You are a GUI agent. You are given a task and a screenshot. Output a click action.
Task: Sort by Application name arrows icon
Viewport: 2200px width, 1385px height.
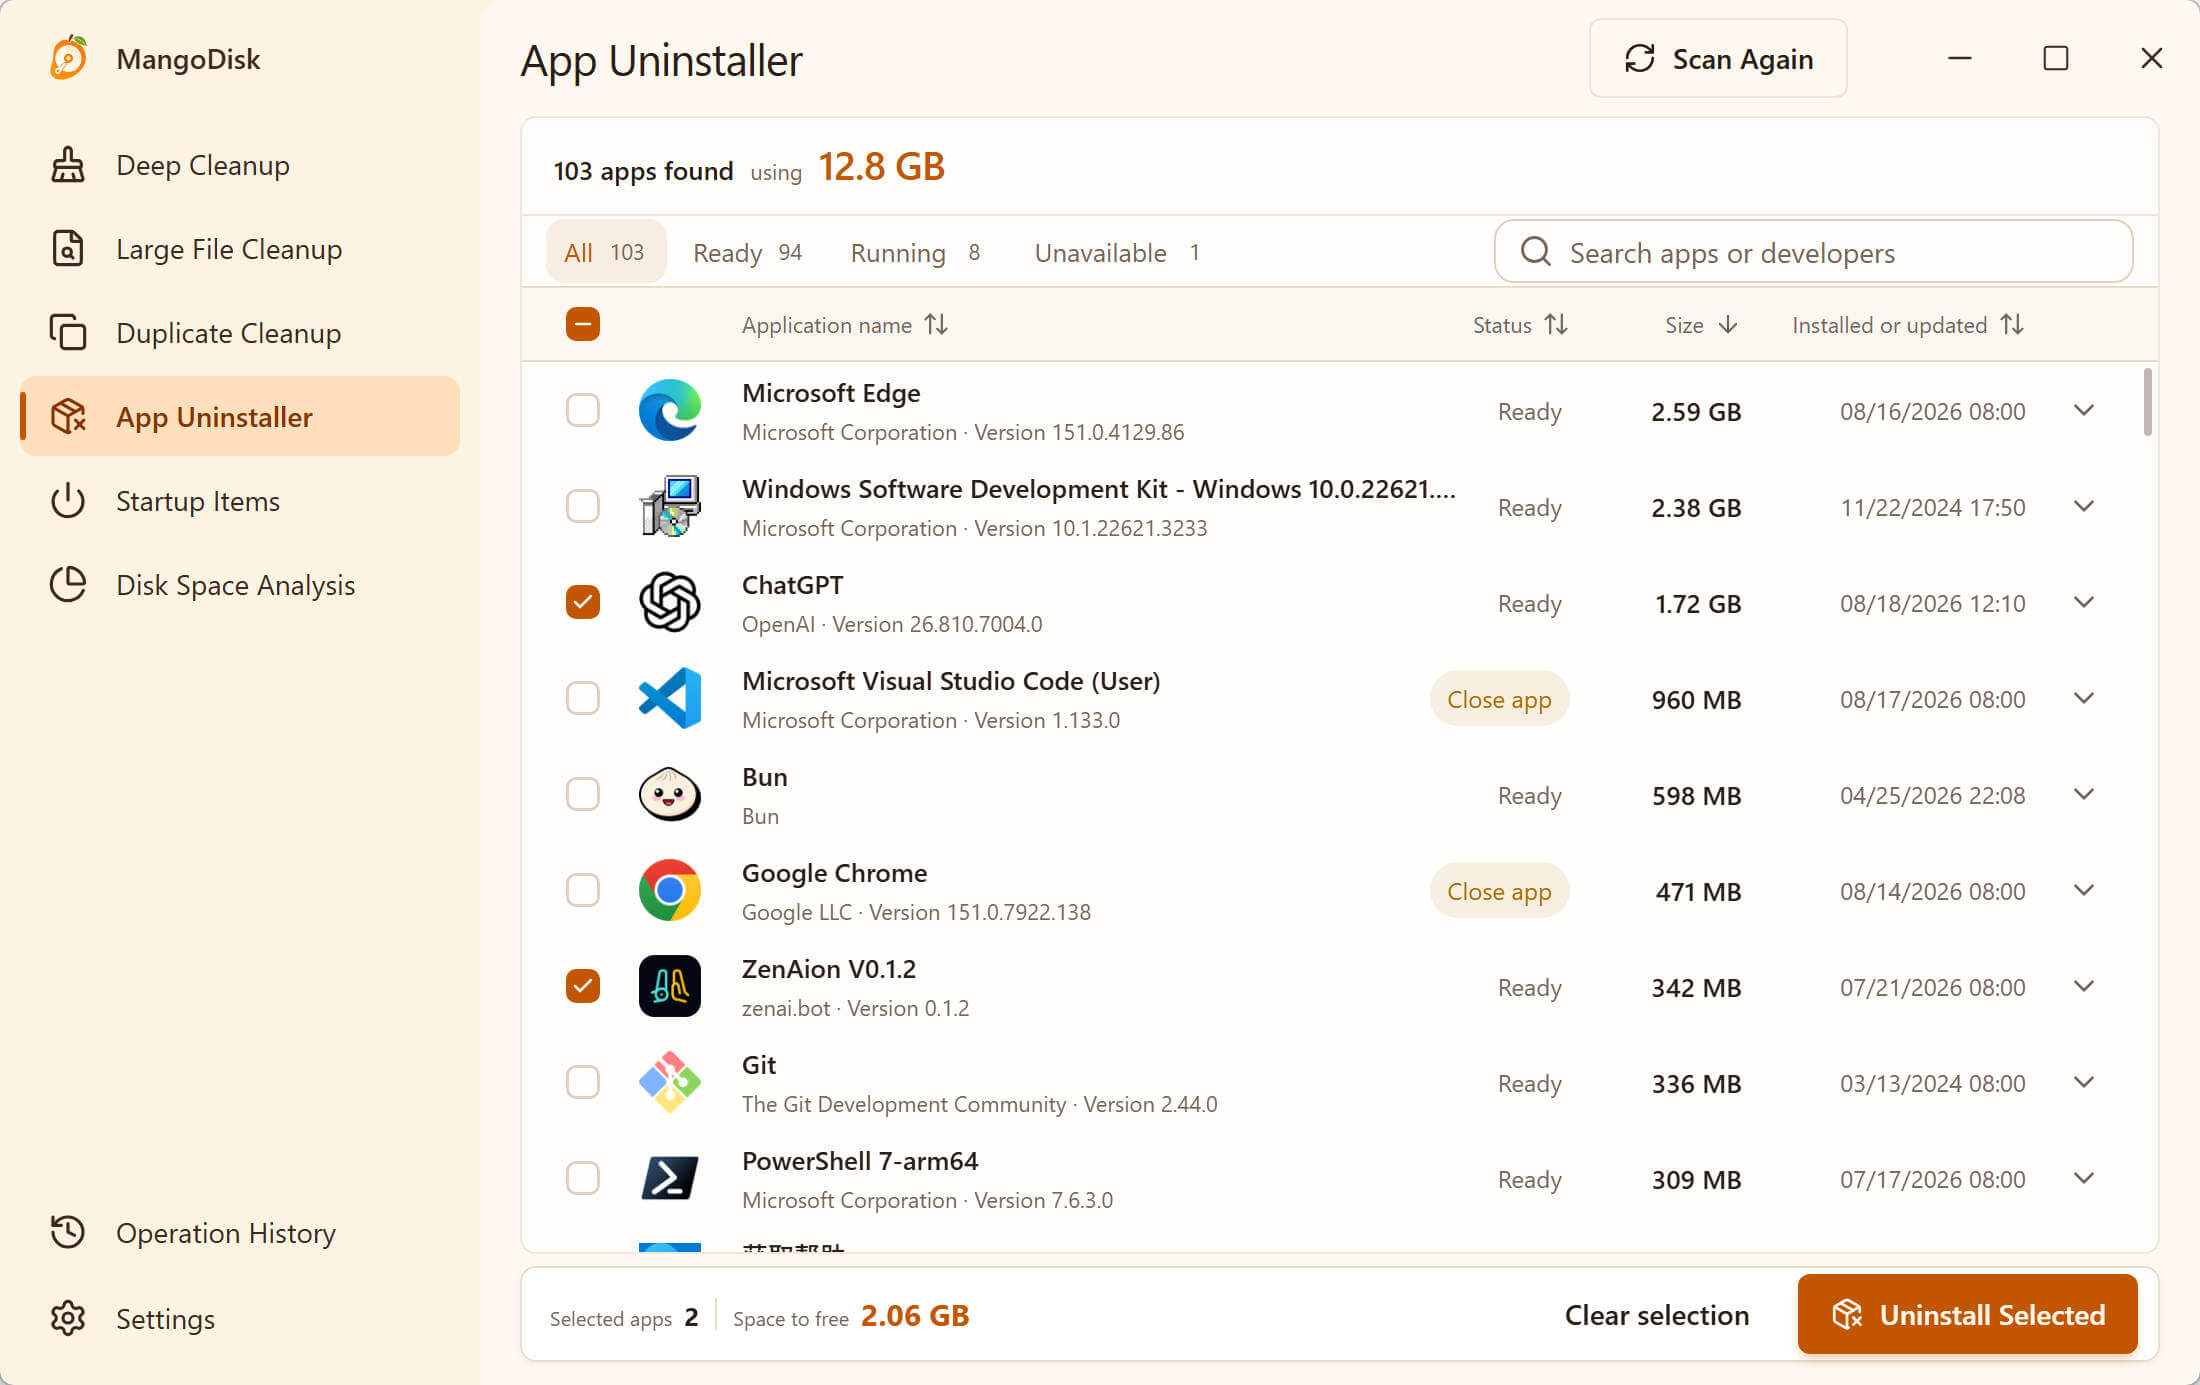tap(936, 325)
